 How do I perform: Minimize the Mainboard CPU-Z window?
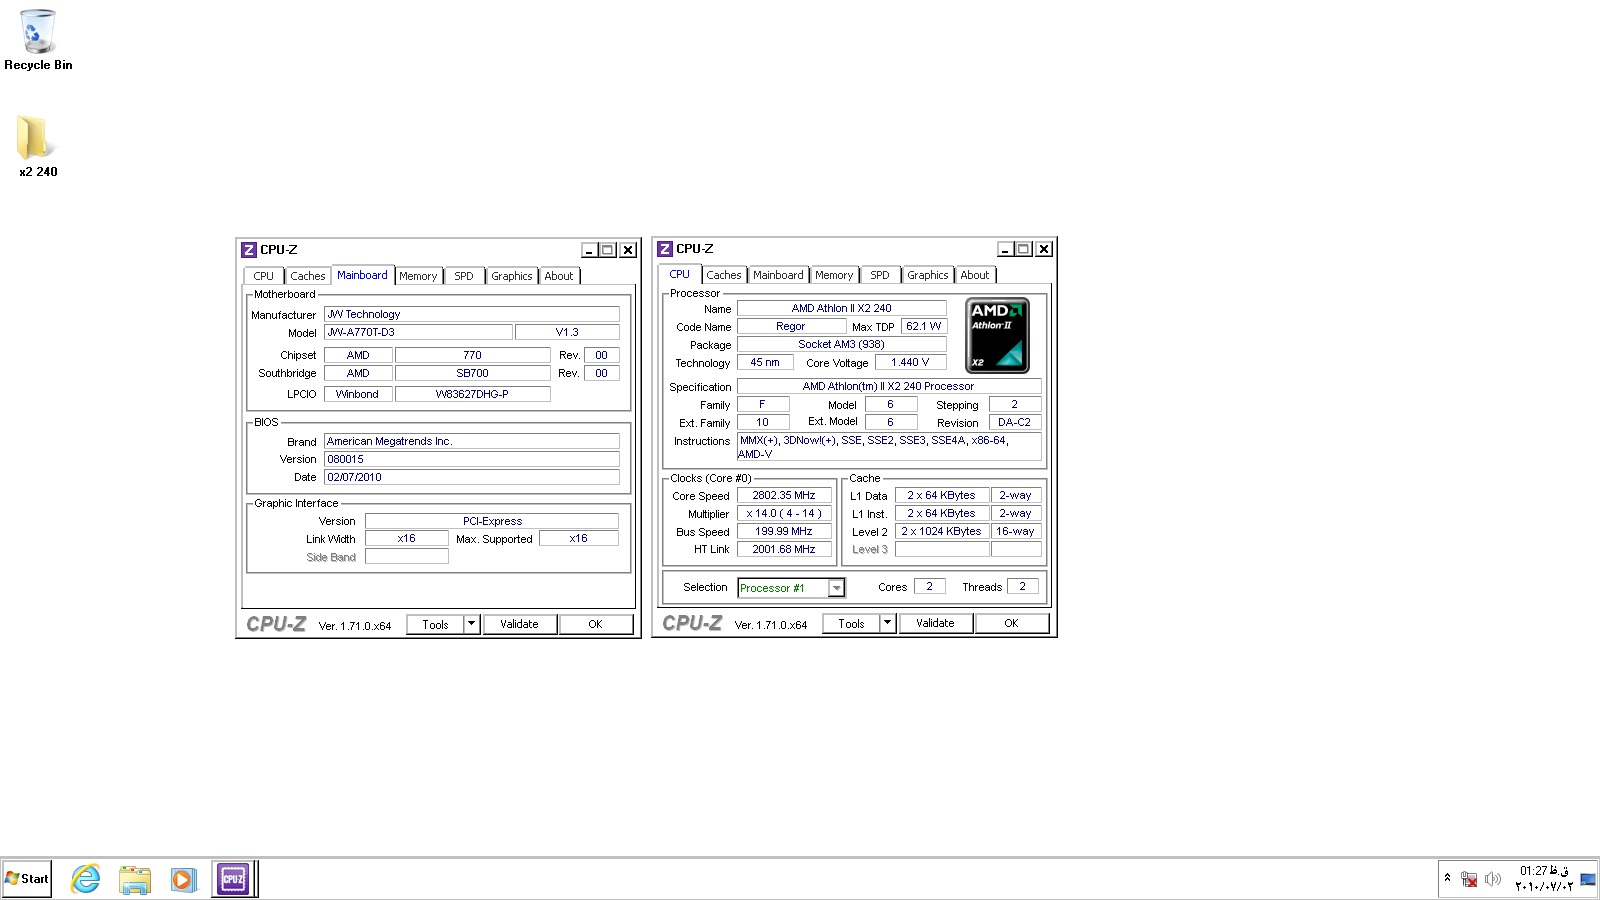(x=590, y=250)
